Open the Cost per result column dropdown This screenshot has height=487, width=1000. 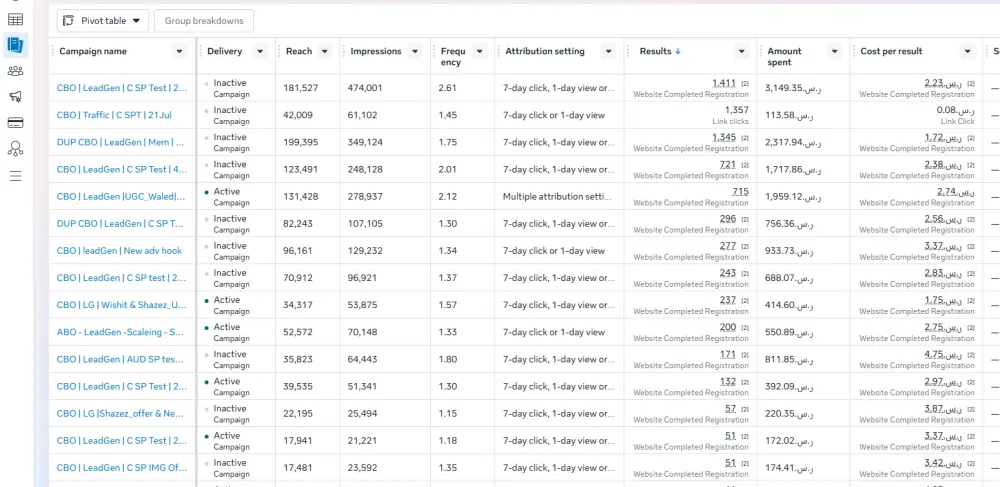pyautogui.click(x=965, y=52)
